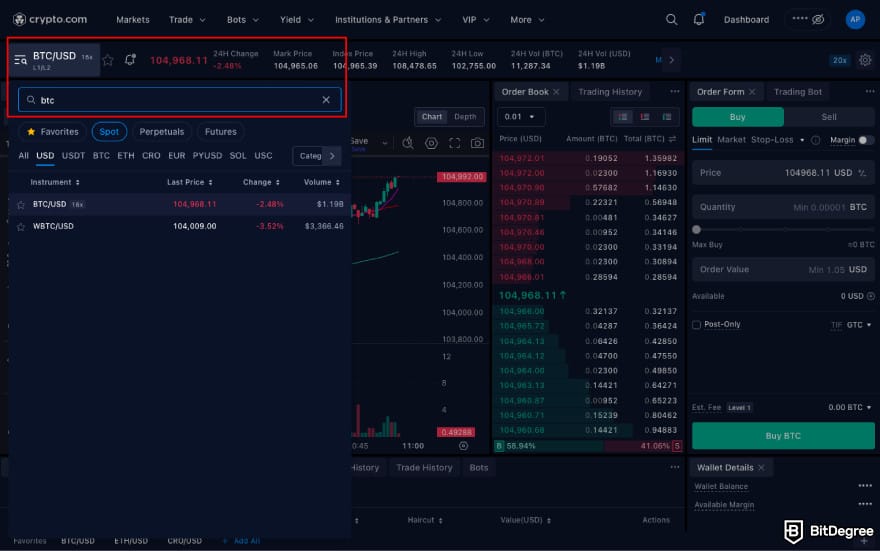Viewport: 880px width, 551px height.
Task: Swap the Total column unit icon
Action: point(672,139)
